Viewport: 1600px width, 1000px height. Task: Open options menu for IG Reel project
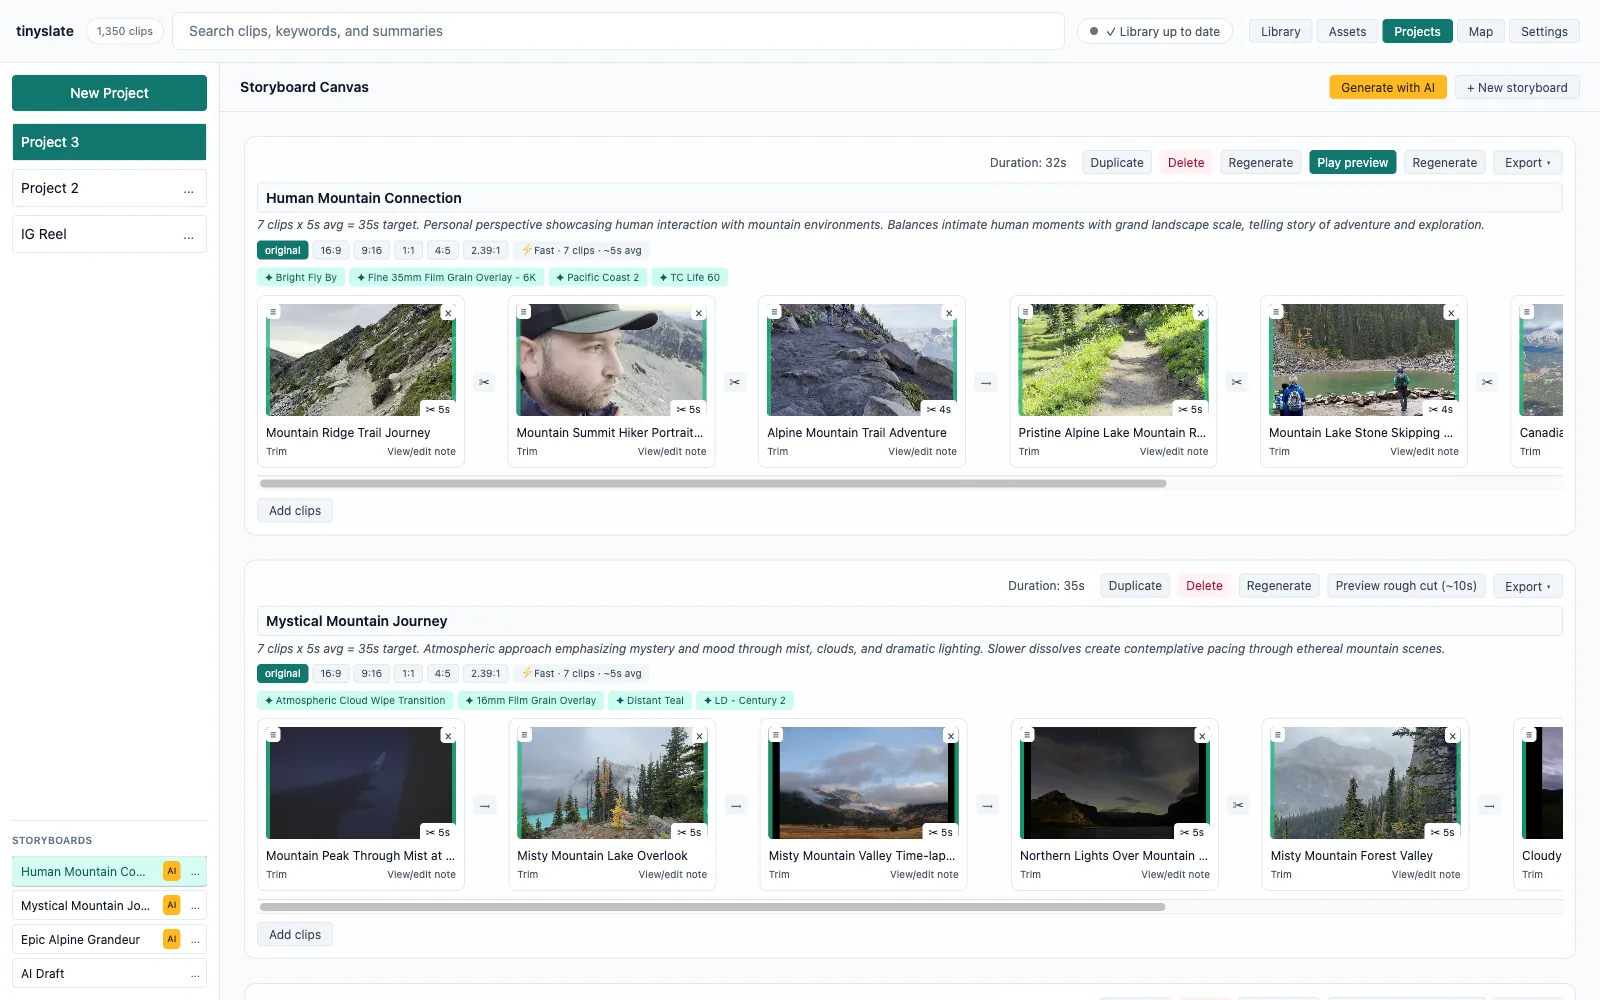tap(189, 235)
